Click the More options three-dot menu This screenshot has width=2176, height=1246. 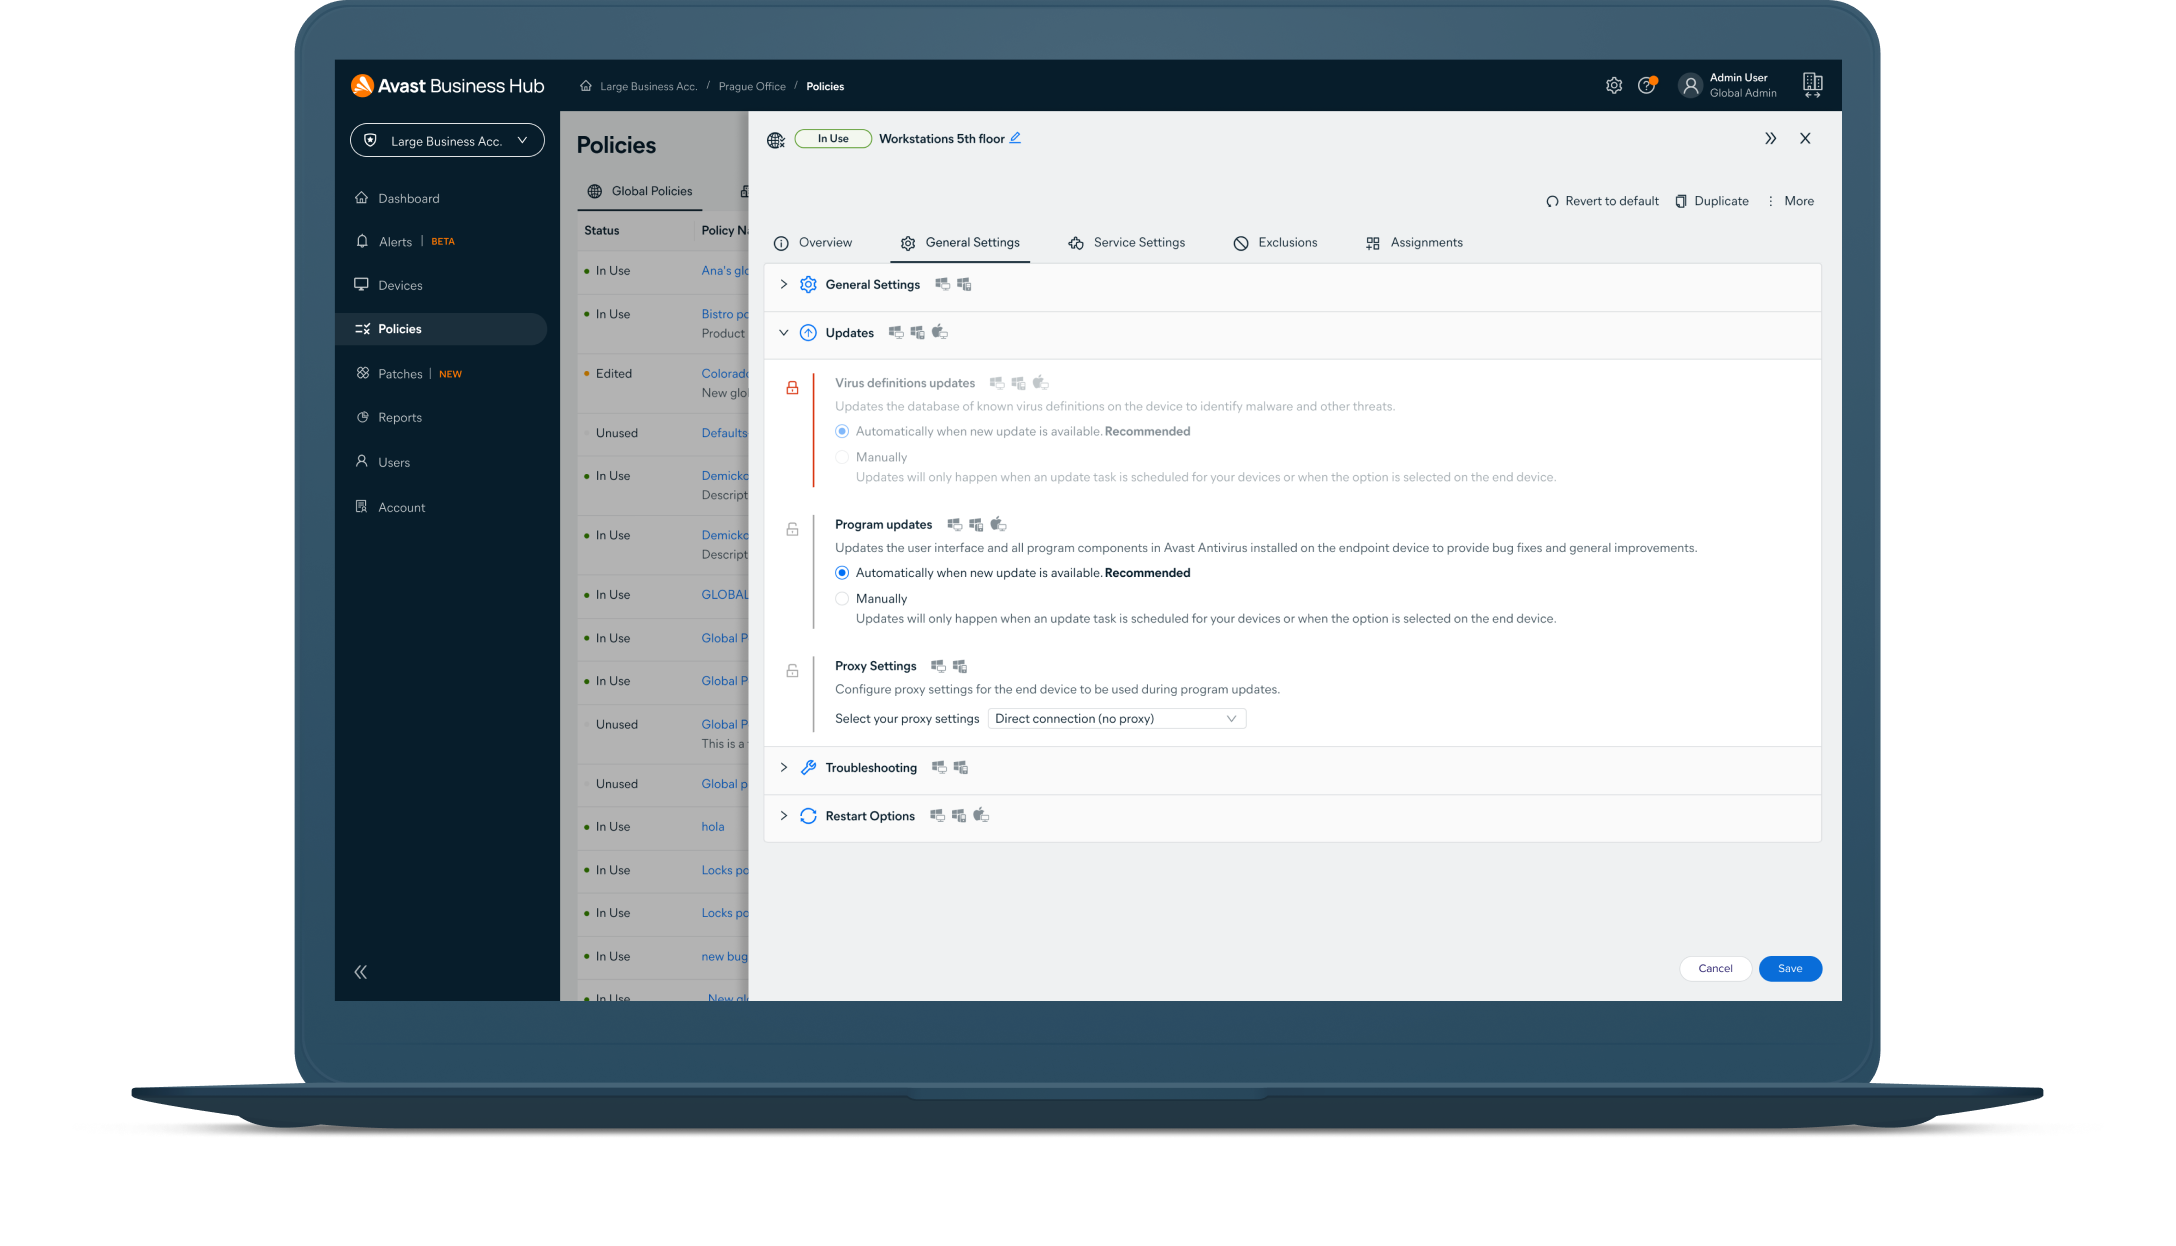click(x=1771, y=200)
